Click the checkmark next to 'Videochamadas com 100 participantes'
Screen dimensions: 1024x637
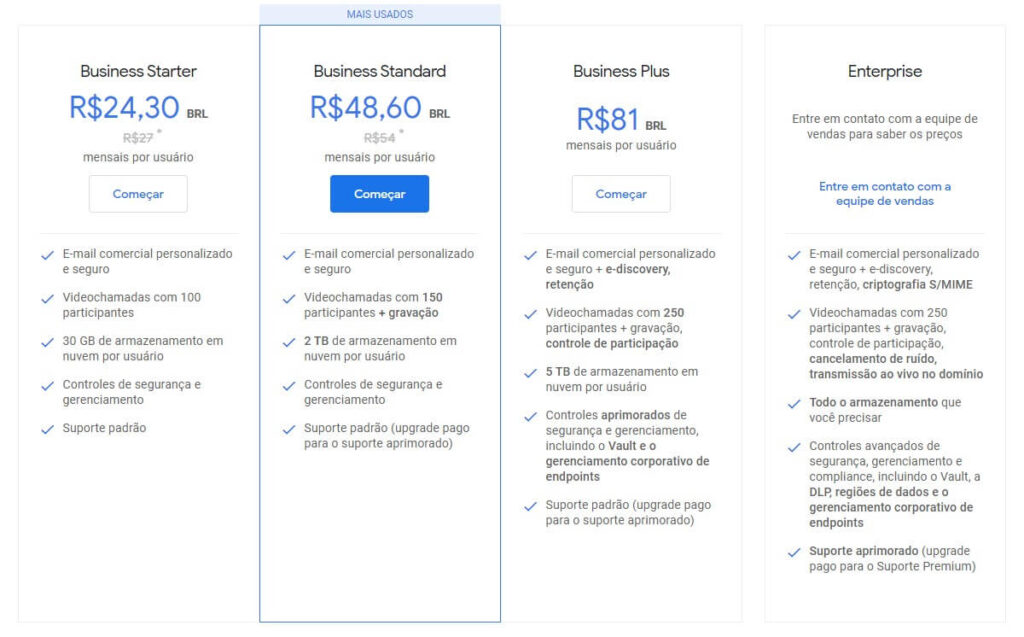pyautogui.click(x=46, y=298)
